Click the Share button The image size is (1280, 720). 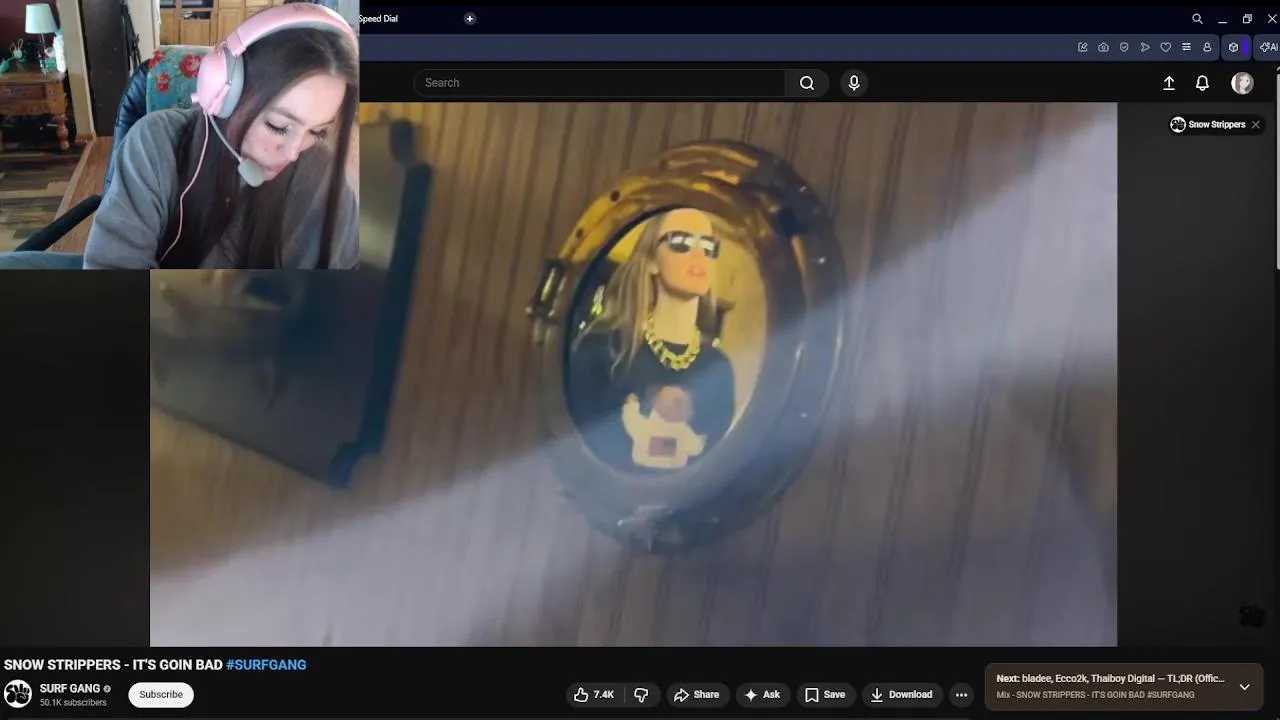coord(696,695)
